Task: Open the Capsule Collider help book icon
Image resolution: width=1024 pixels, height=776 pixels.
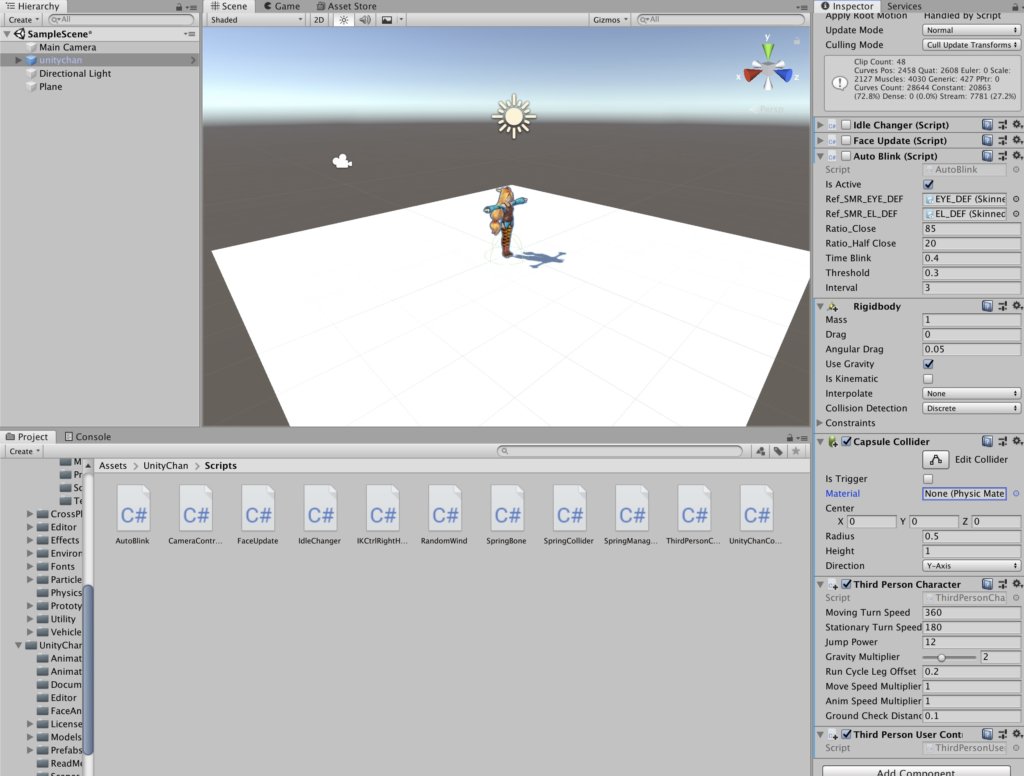Action: pos(987,441)
